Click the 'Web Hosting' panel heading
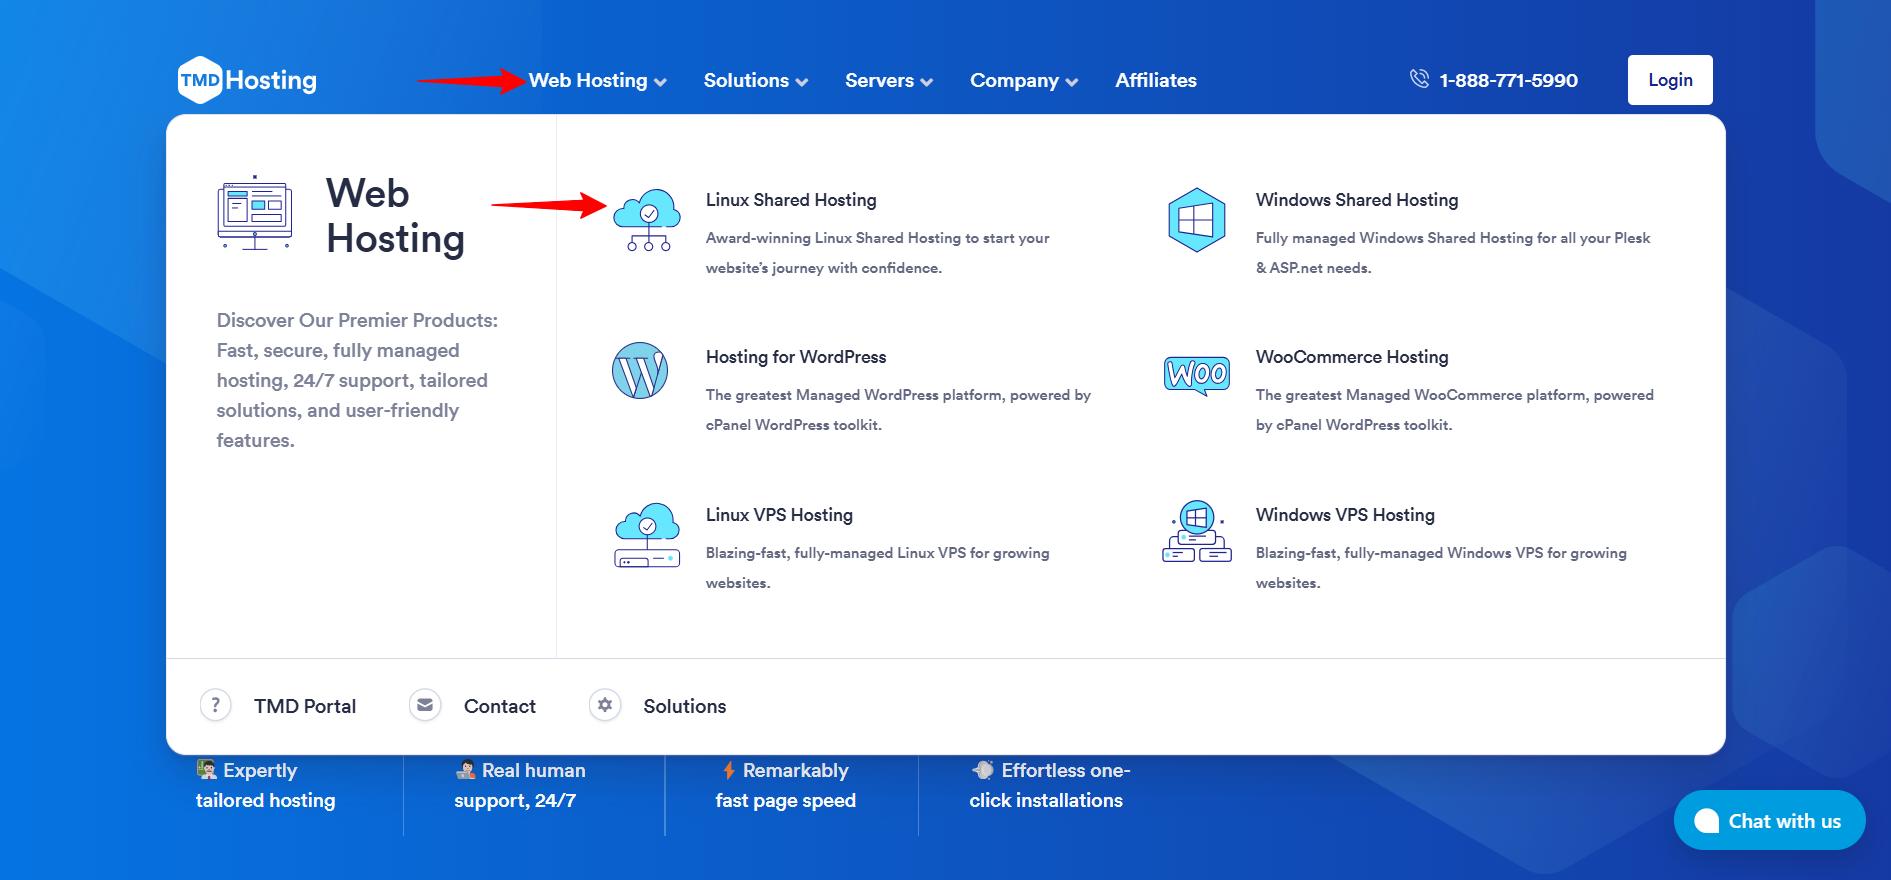This screenshot has height=880, width=1891. coord(395,216)
